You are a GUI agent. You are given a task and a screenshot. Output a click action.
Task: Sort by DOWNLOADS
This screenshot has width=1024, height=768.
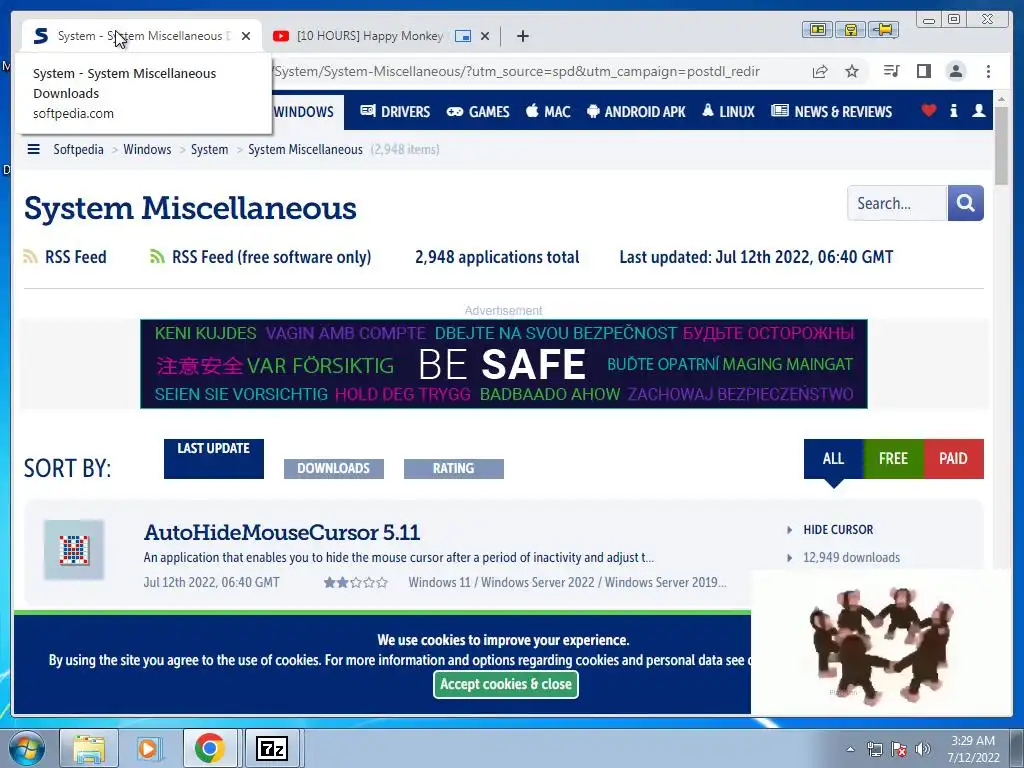point(334,468)
